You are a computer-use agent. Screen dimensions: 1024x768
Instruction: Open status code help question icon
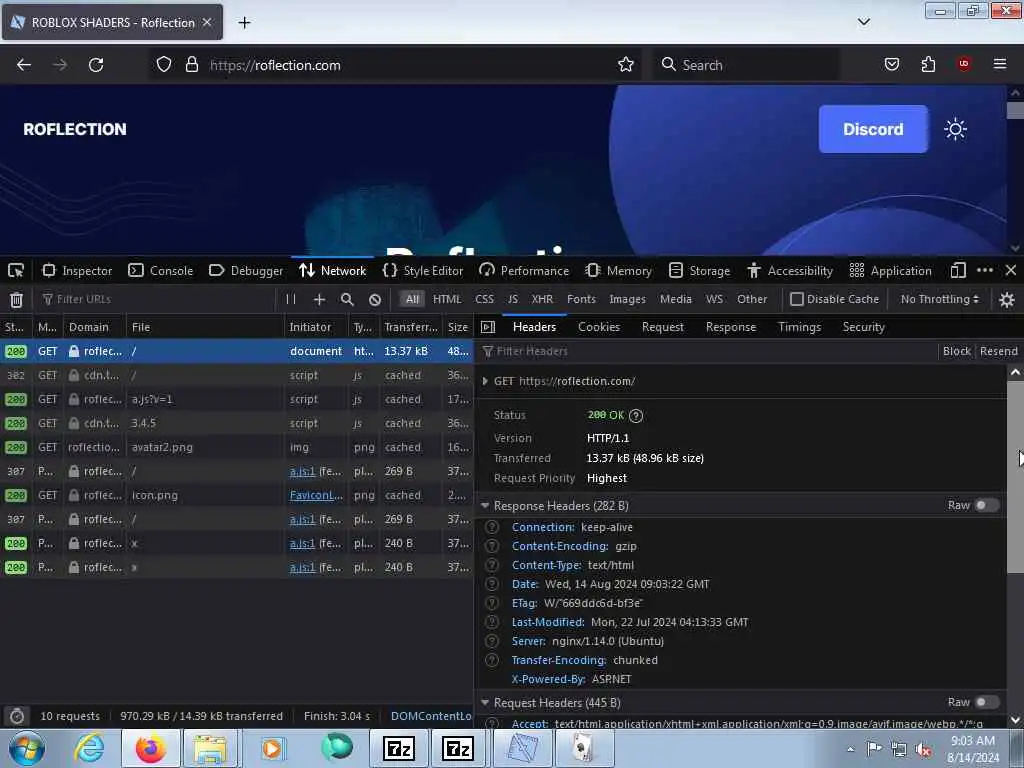[x=635, y=415]
